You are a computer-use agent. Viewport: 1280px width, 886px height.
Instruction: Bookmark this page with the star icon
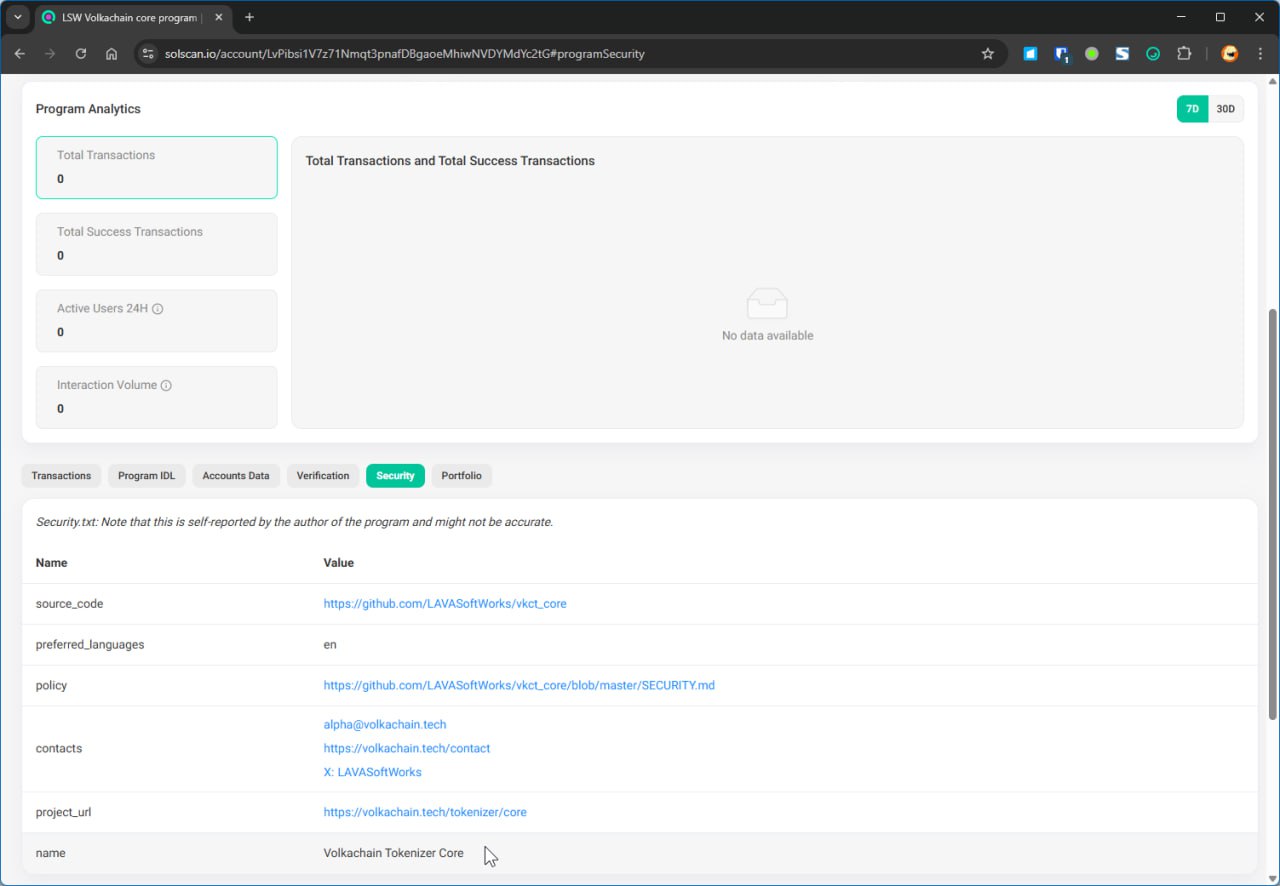coord(988,54)
